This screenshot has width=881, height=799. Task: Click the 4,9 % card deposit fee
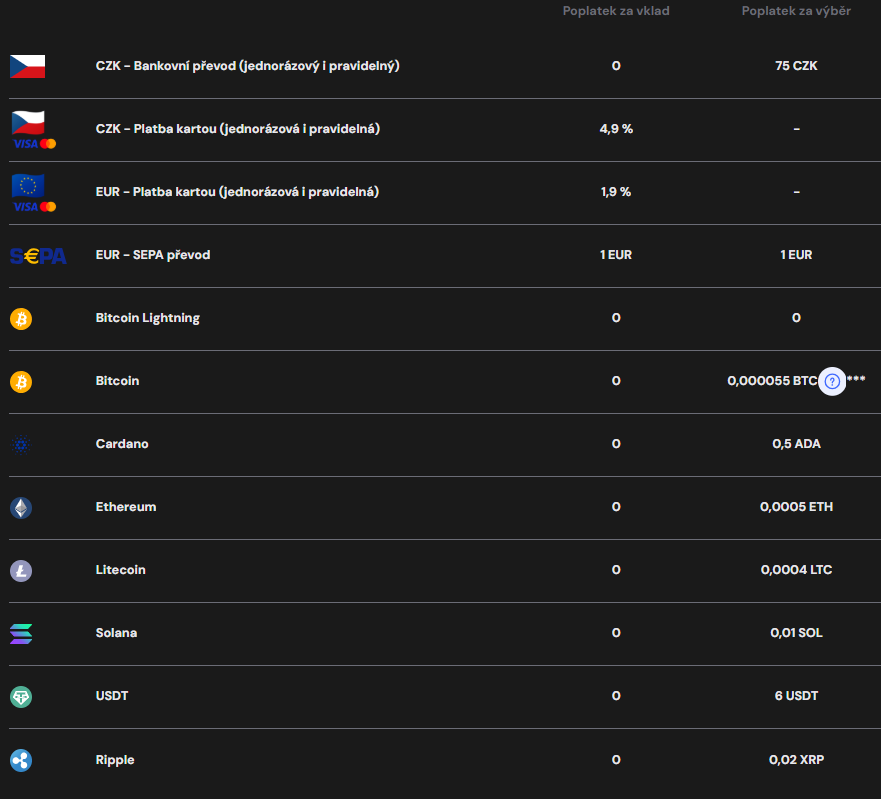[x=616, y=129]
